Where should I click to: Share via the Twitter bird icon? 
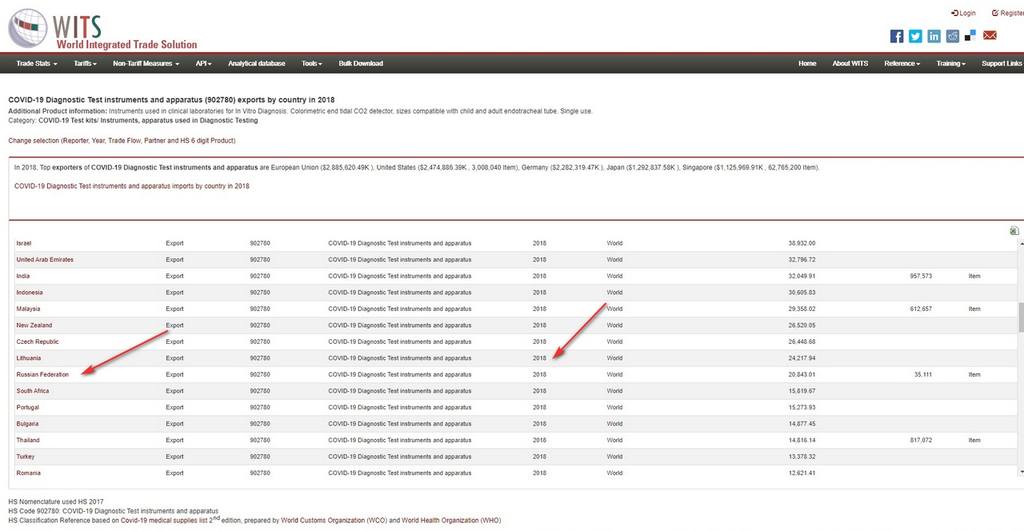(916, 36)
